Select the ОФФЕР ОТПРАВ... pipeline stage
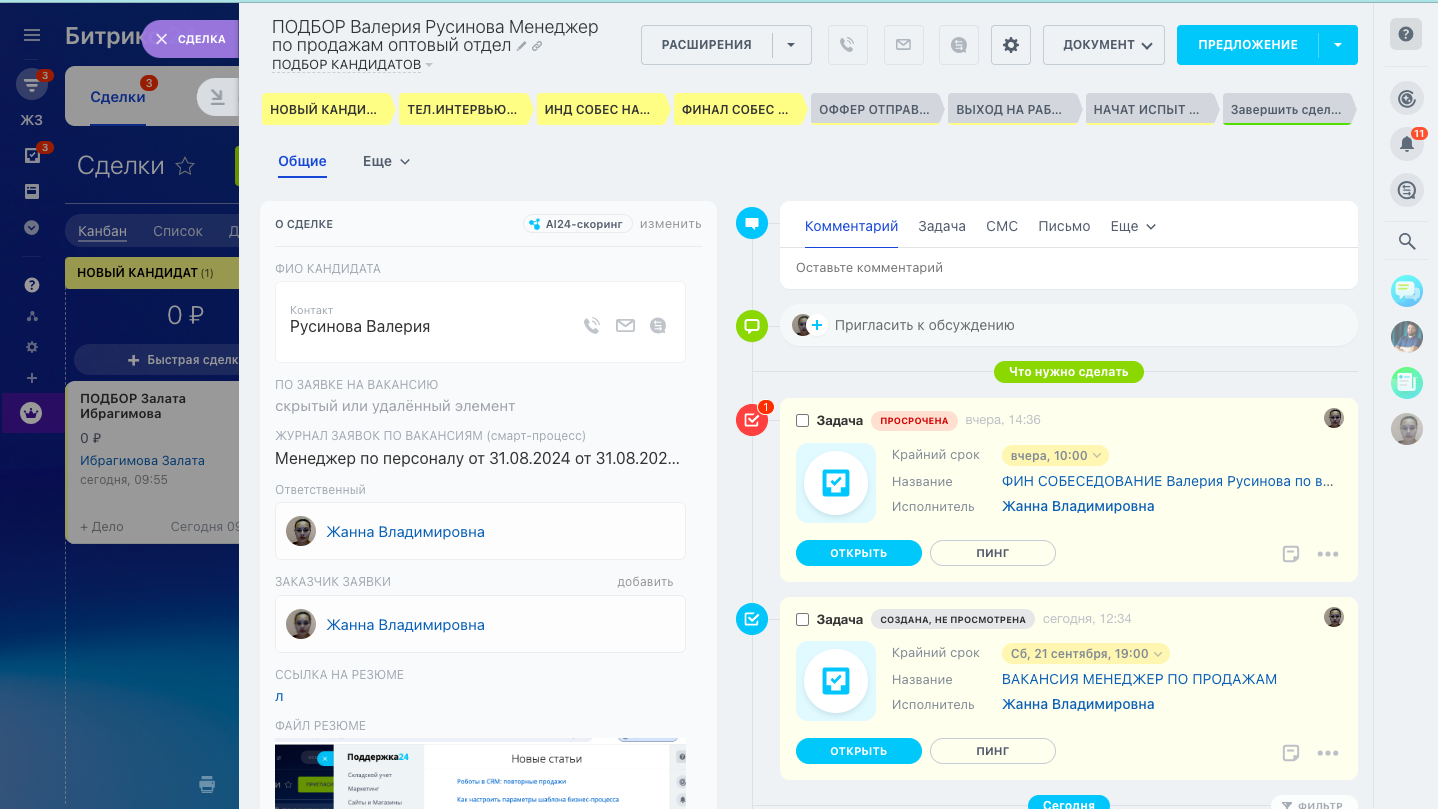 click(874, 110)
